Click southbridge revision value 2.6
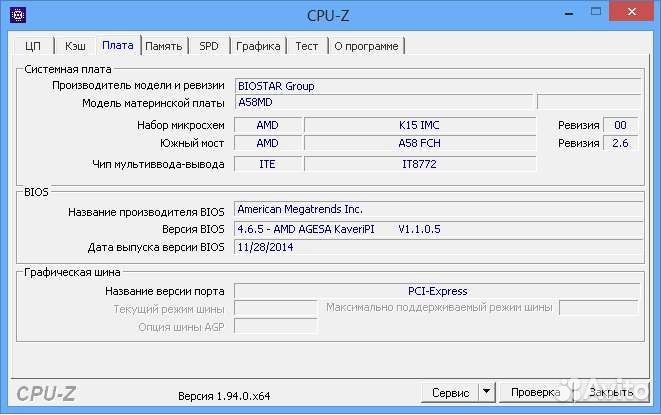This screenshot has height=415, width=661. pyautogui.click(x=620, y=143)
